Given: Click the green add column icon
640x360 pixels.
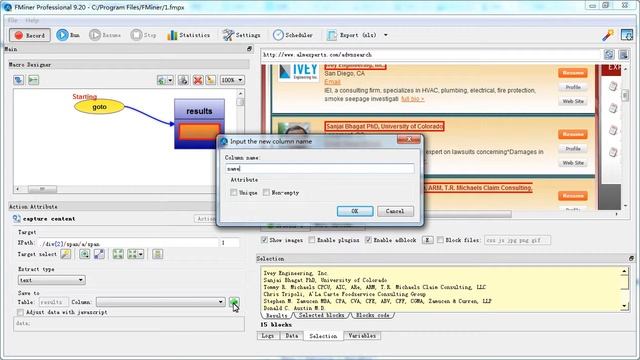Looking at the screenshot, I should click(234, 302).
